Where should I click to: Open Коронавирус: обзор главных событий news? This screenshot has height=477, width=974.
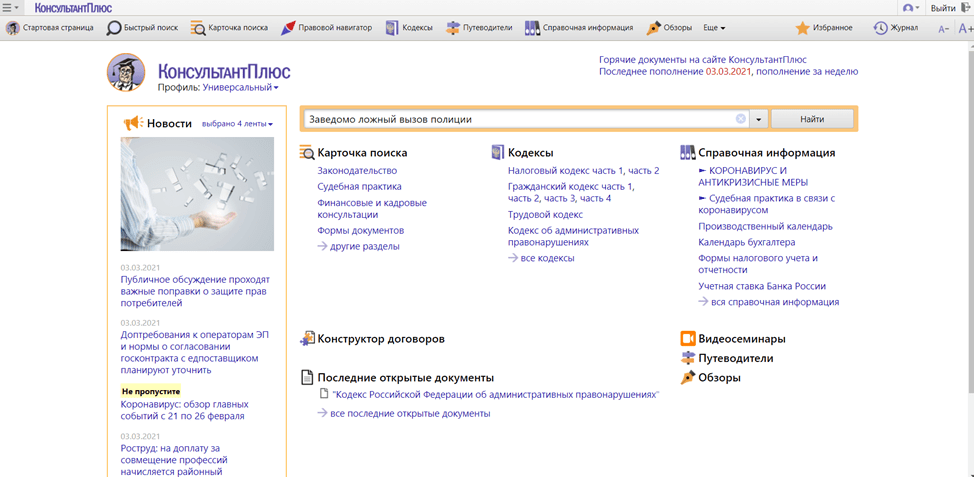184,410
